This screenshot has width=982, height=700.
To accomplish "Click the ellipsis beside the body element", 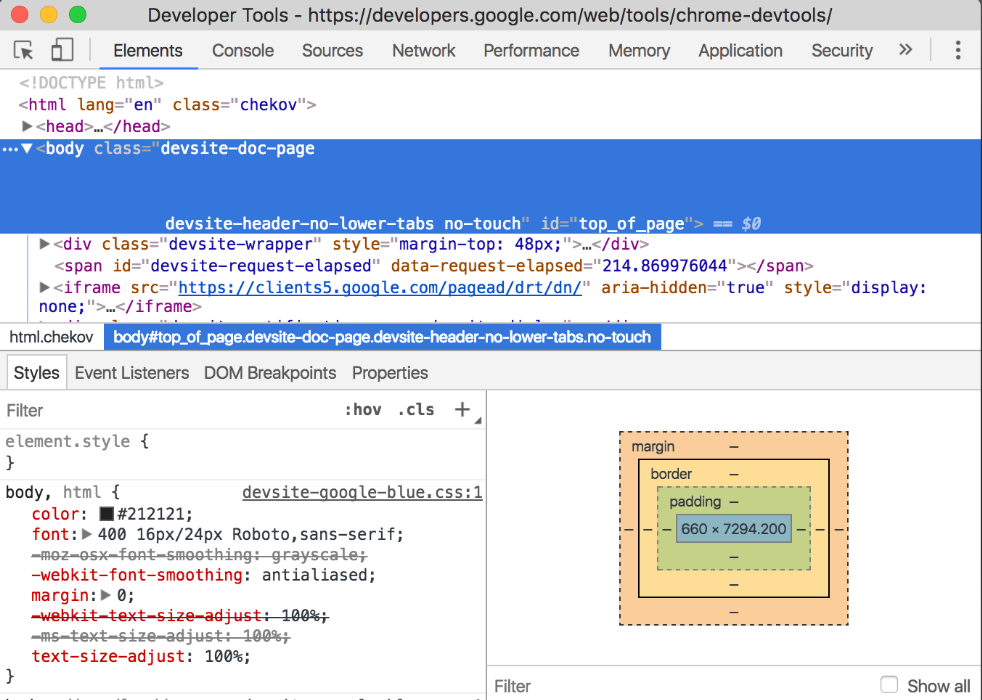I will click(10, 149).
